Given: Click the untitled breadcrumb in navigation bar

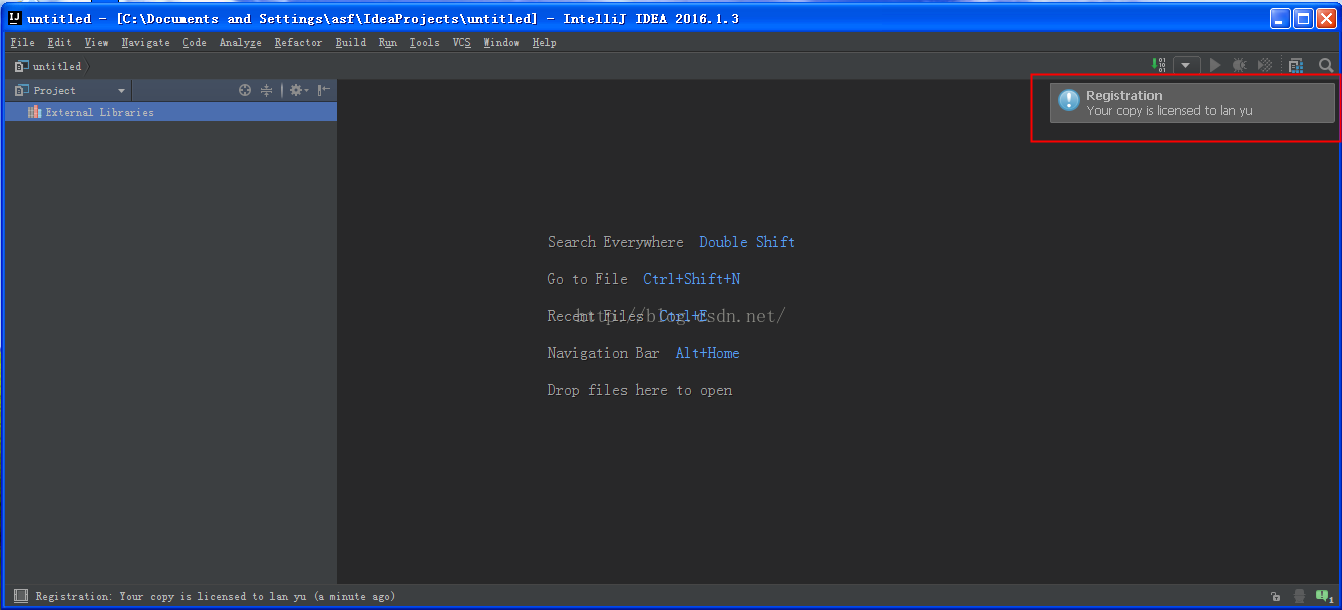Looking at the screenshot, I should tap(49, 66).
